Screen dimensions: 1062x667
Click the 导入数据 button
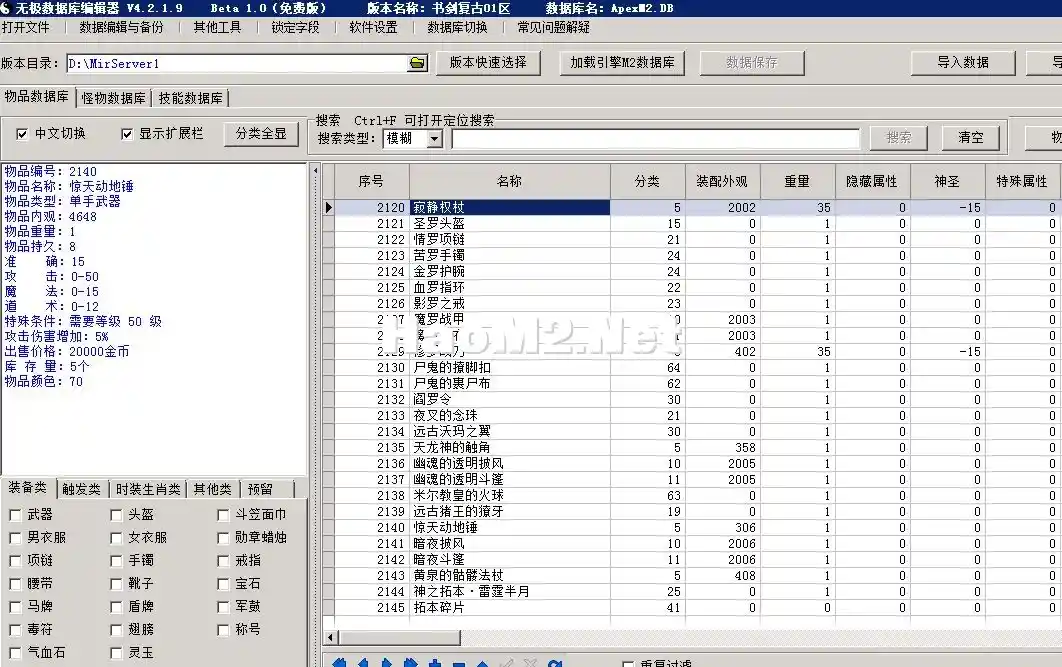(963, 63)
